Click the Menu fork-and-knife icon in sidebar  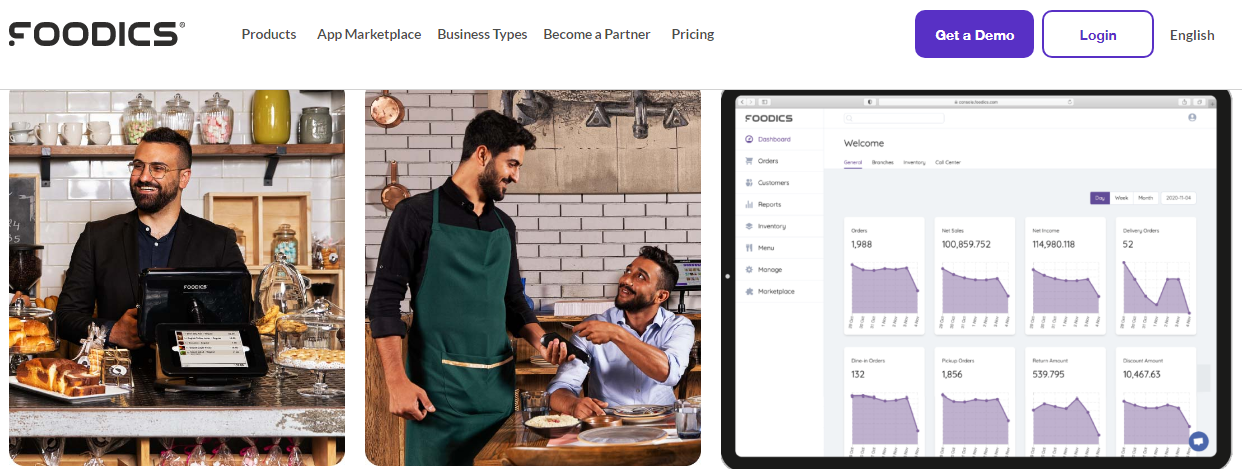tap(749, 248)
